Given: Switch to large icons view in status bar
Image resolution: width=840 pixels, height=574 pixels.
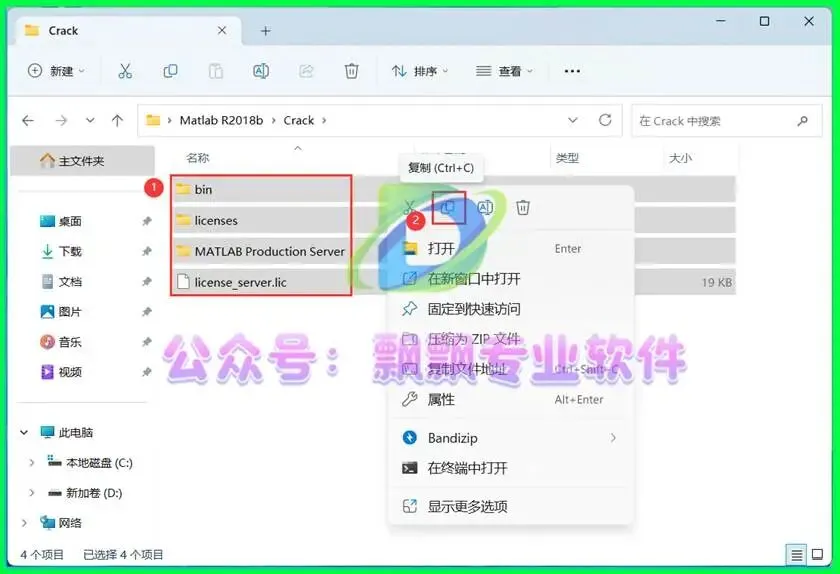Looking at the screenshot, I should pos(818,555).
